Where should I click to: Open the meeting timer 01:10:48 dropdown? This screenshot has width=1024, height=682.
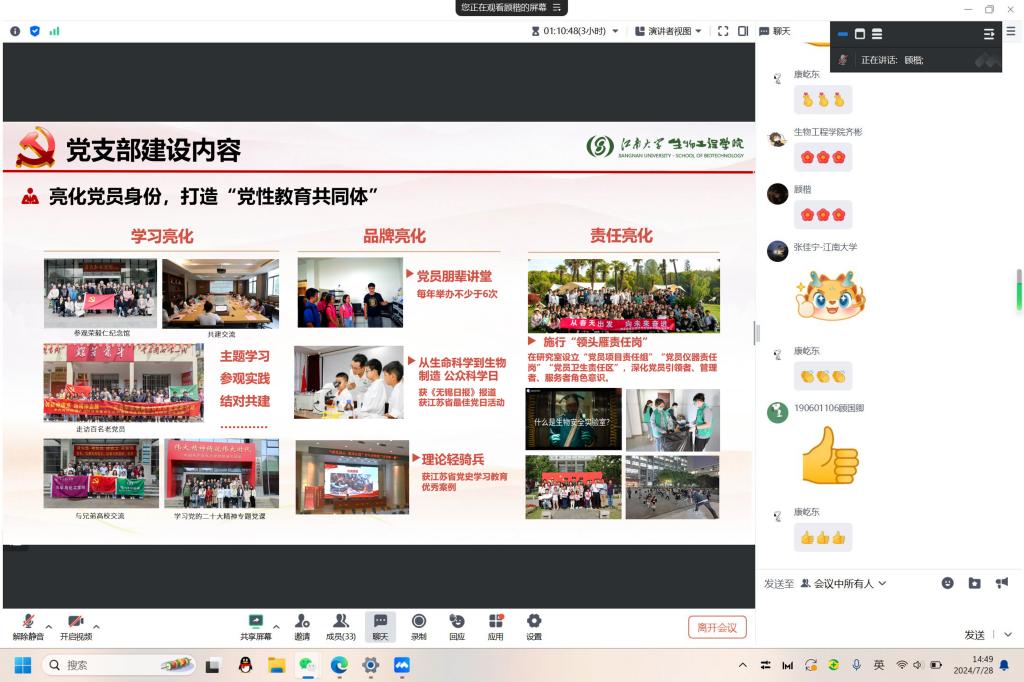[x=576, y=31]
